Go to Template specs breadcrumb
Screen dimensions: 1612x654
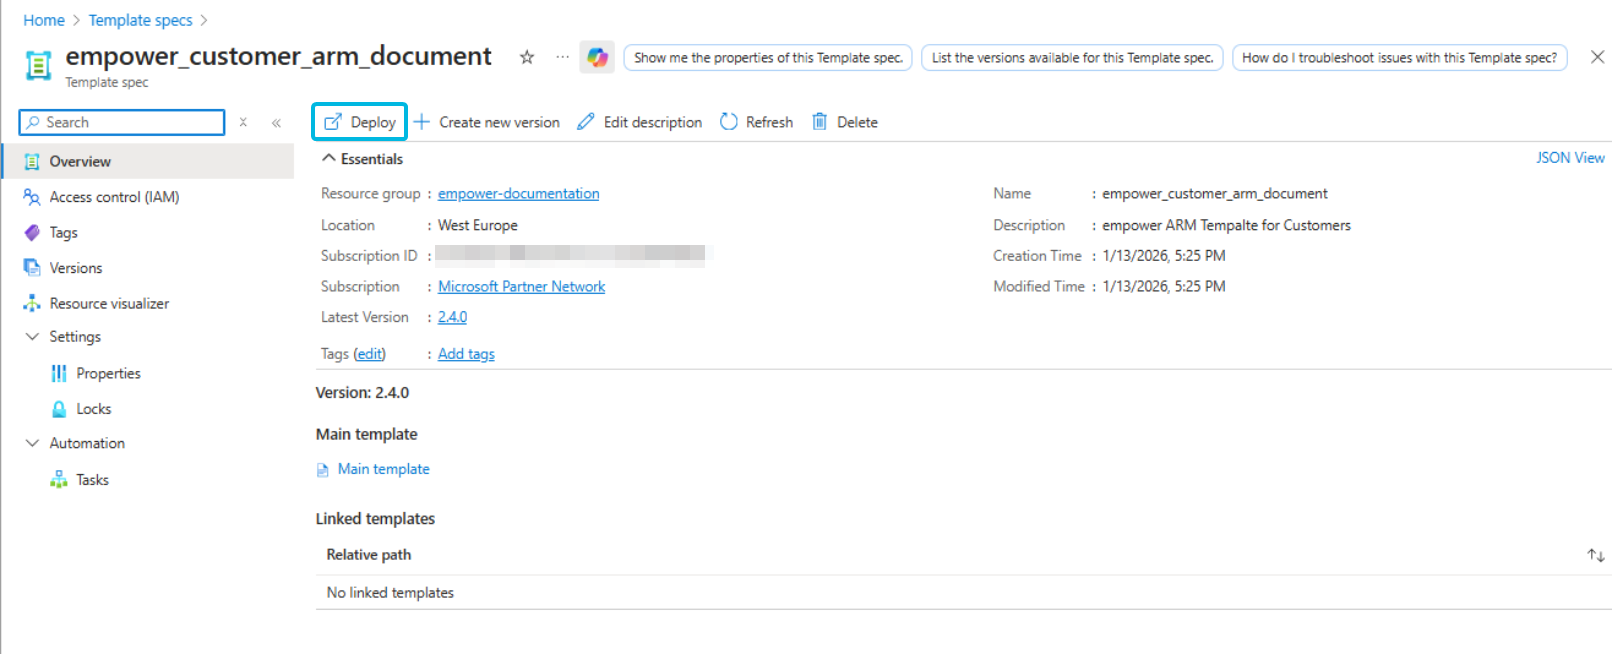tap(140, 20)
